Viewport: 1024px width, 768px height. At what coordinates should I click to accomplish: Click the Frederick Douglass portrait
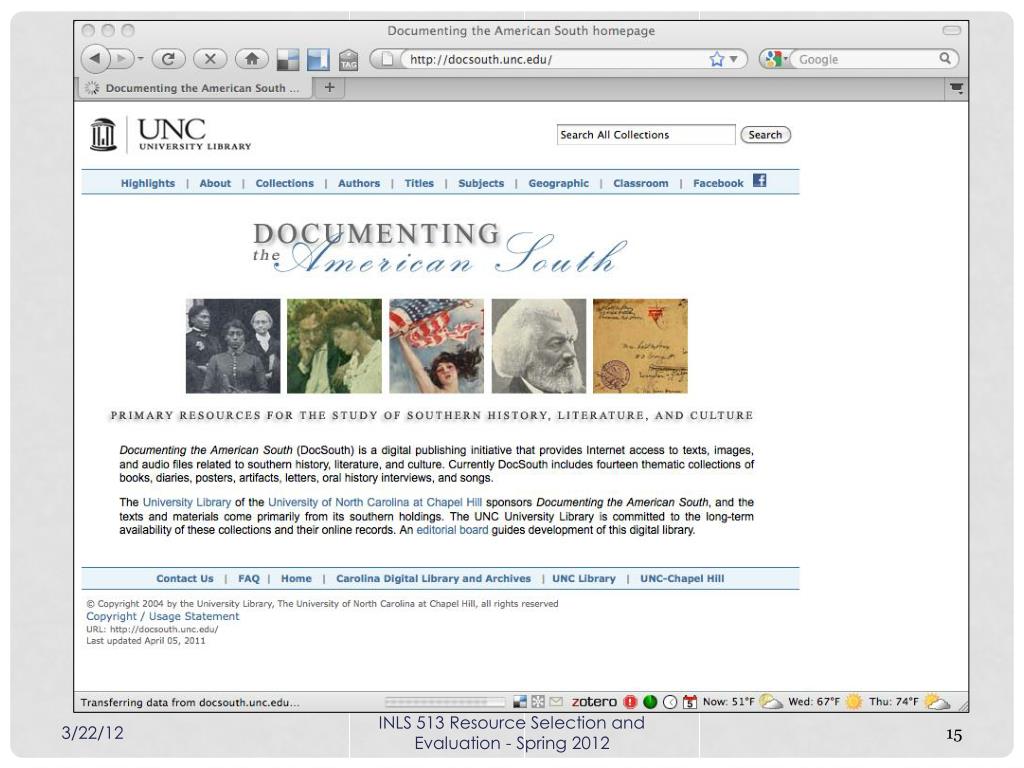[539, 346]
